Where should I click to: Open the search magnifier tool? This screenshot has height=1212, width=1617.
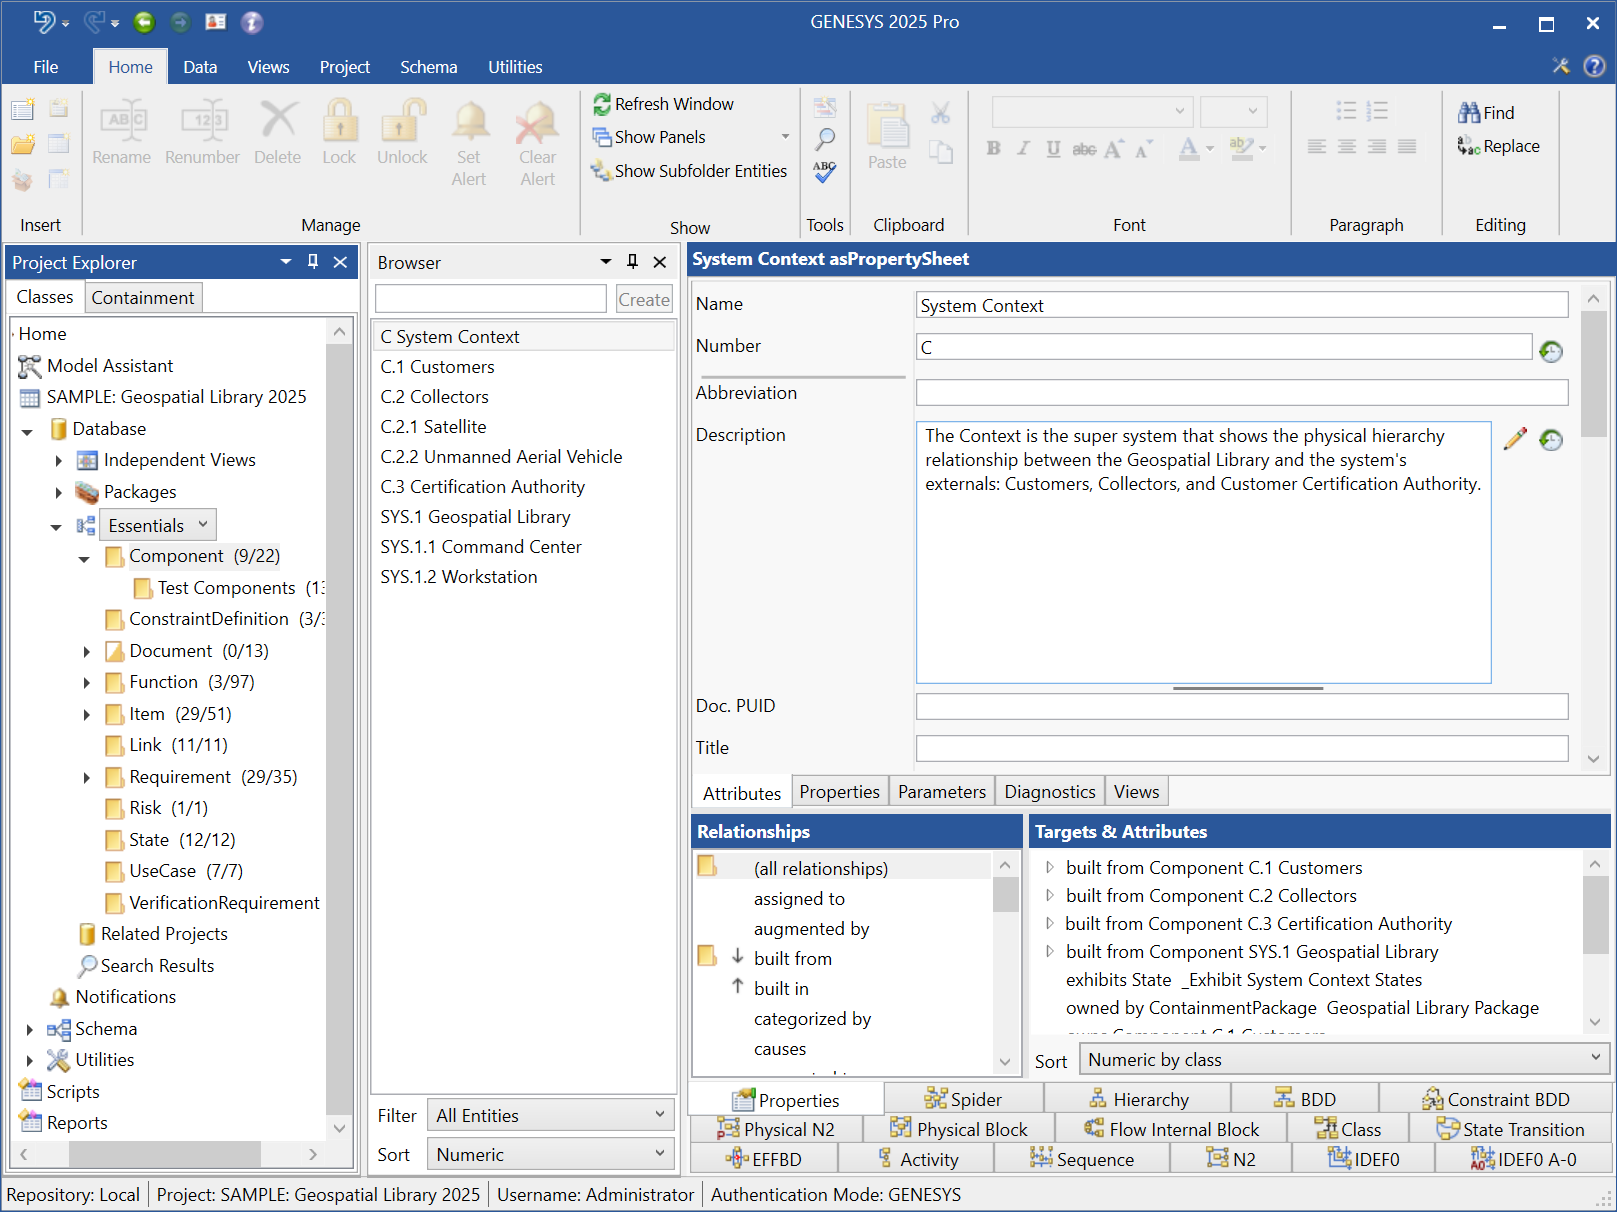(x=824, y=136)
